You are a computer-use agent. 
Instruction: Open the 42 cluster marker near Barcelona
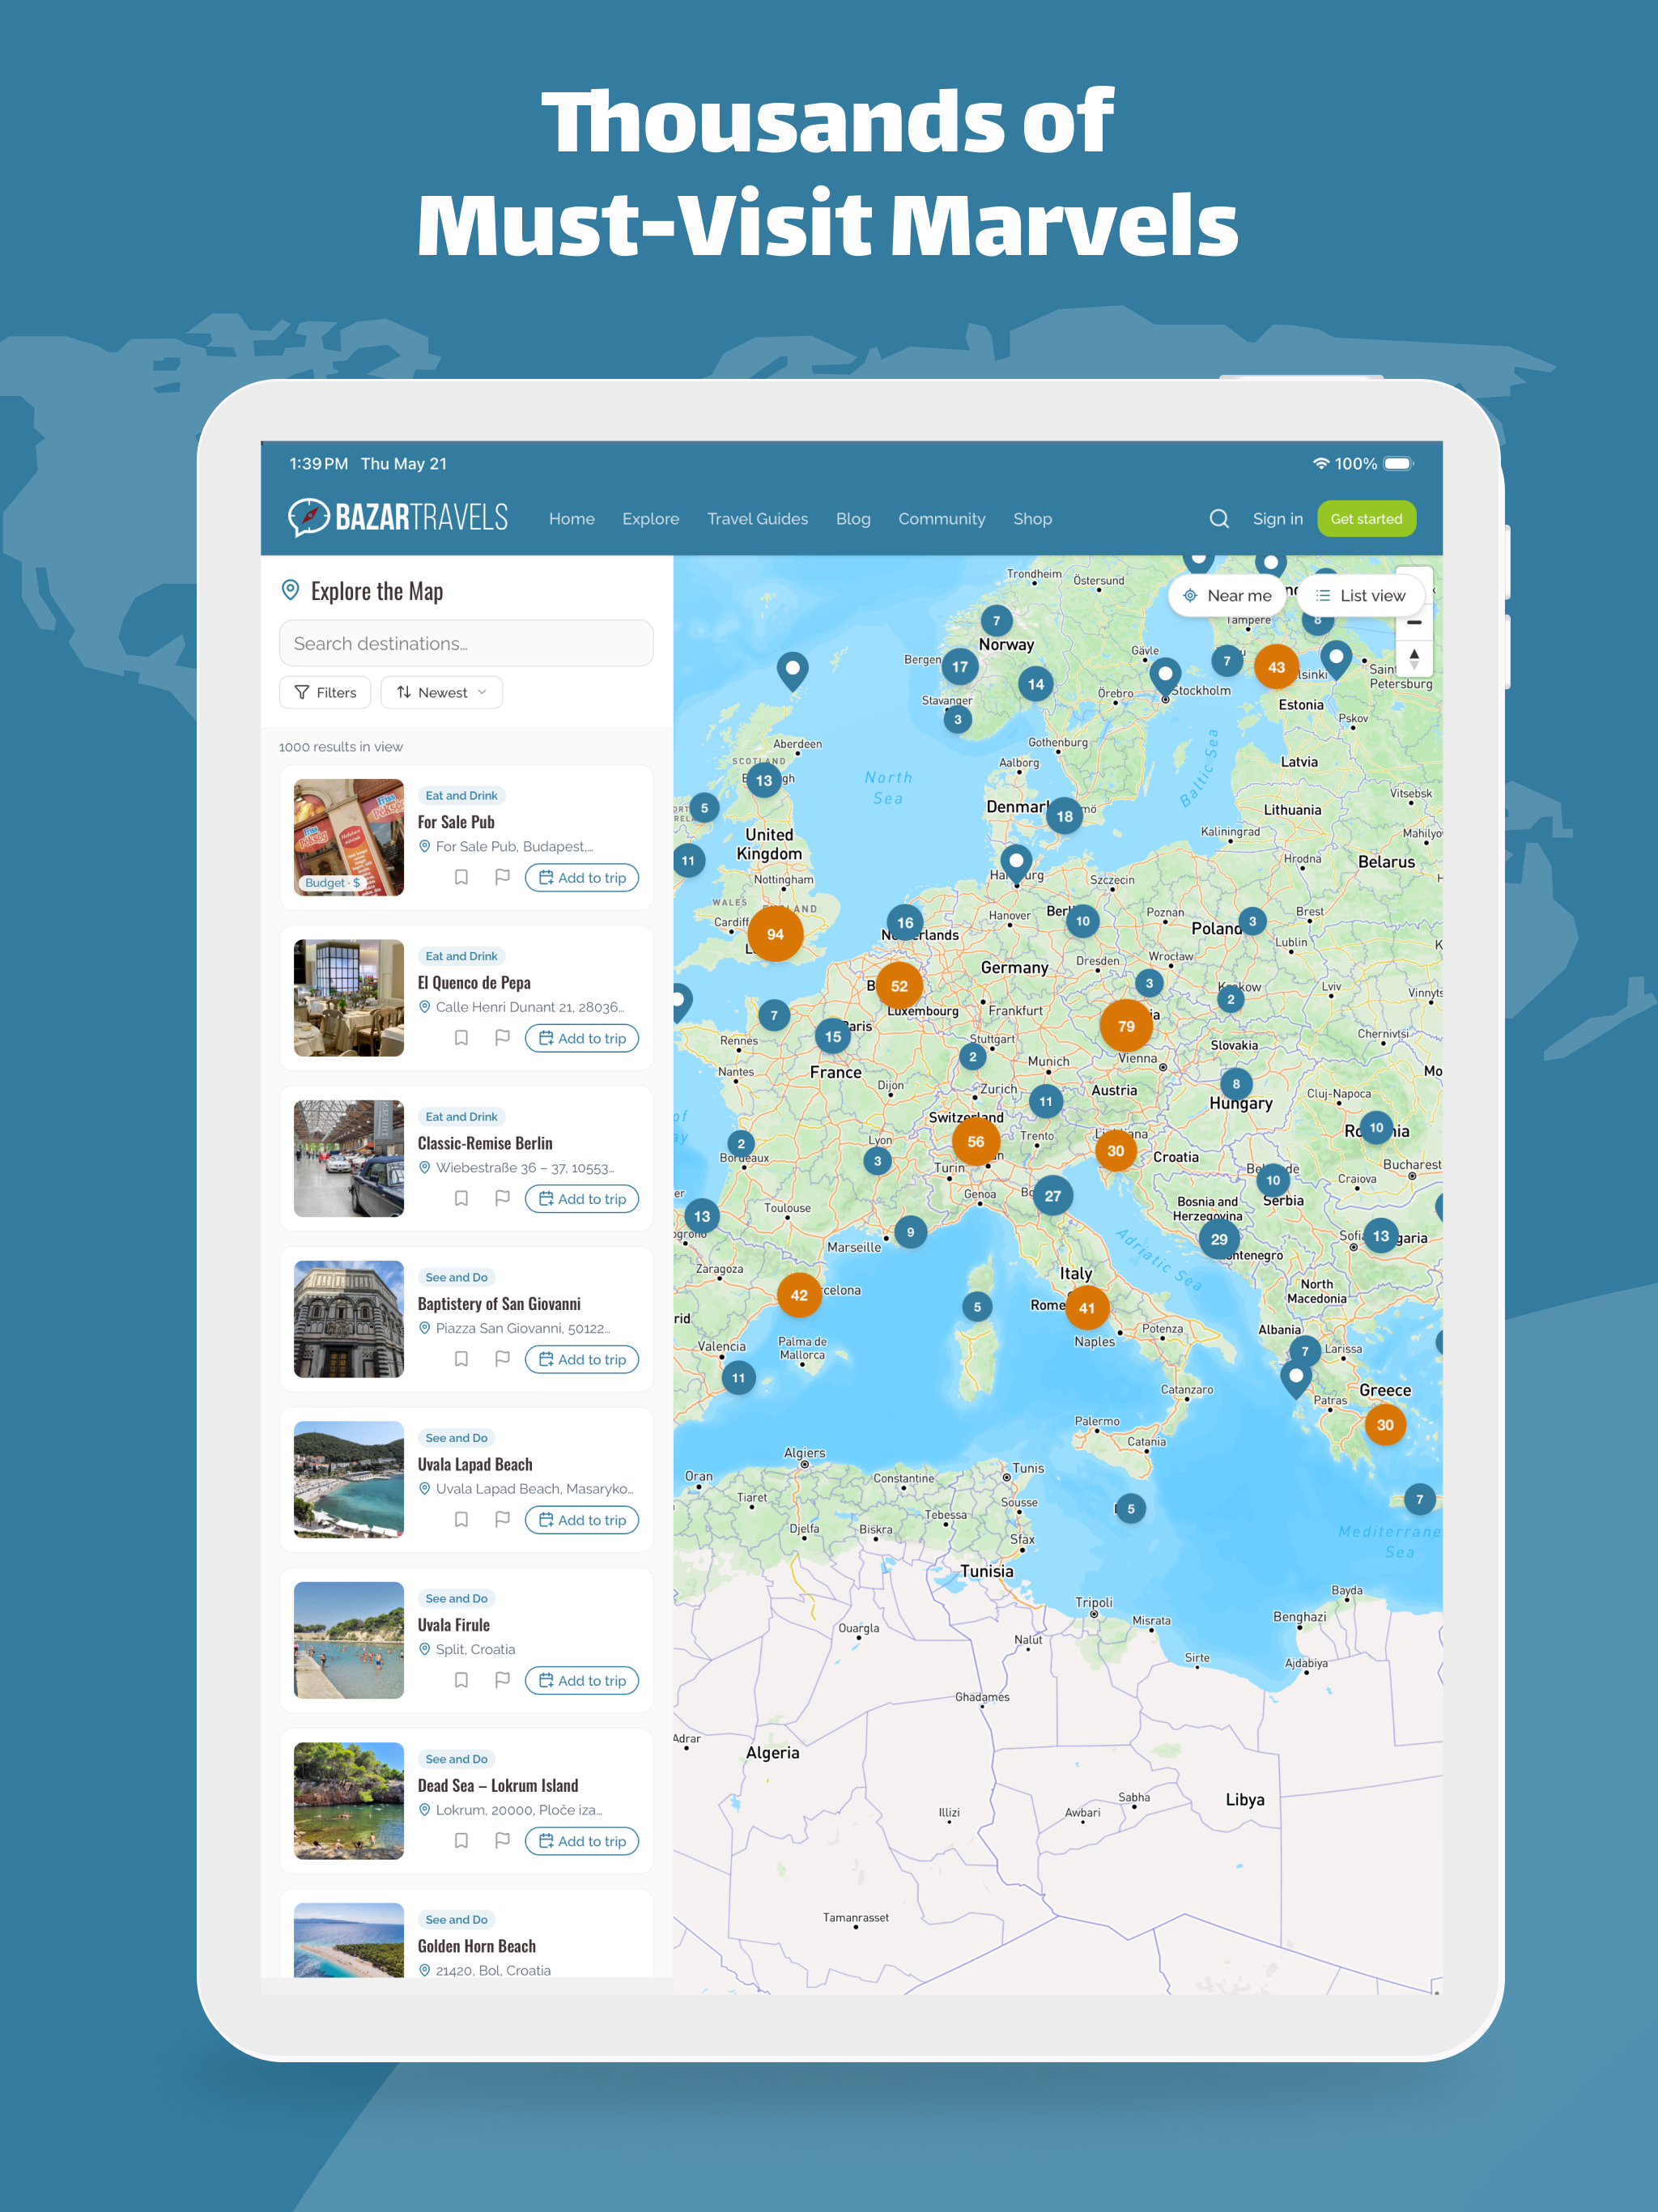pos(799,1295)
